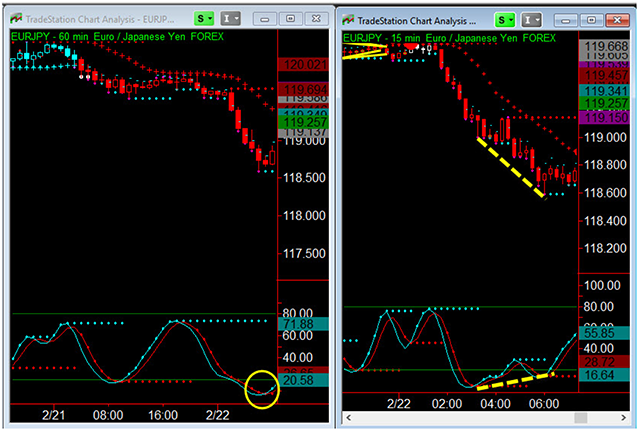
Task: Click the right scroll arrow in the 15 min chart
Action: point(623,417)
